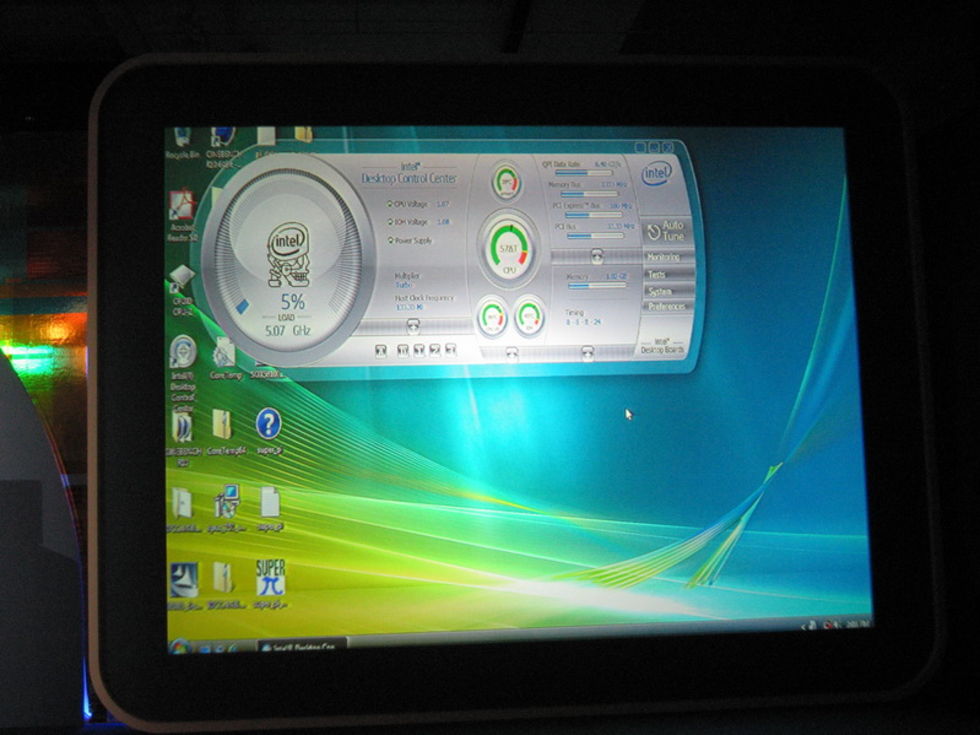Select the first profile button below dial
This screenshot has width=980, height=735.
tap(381, 351)
